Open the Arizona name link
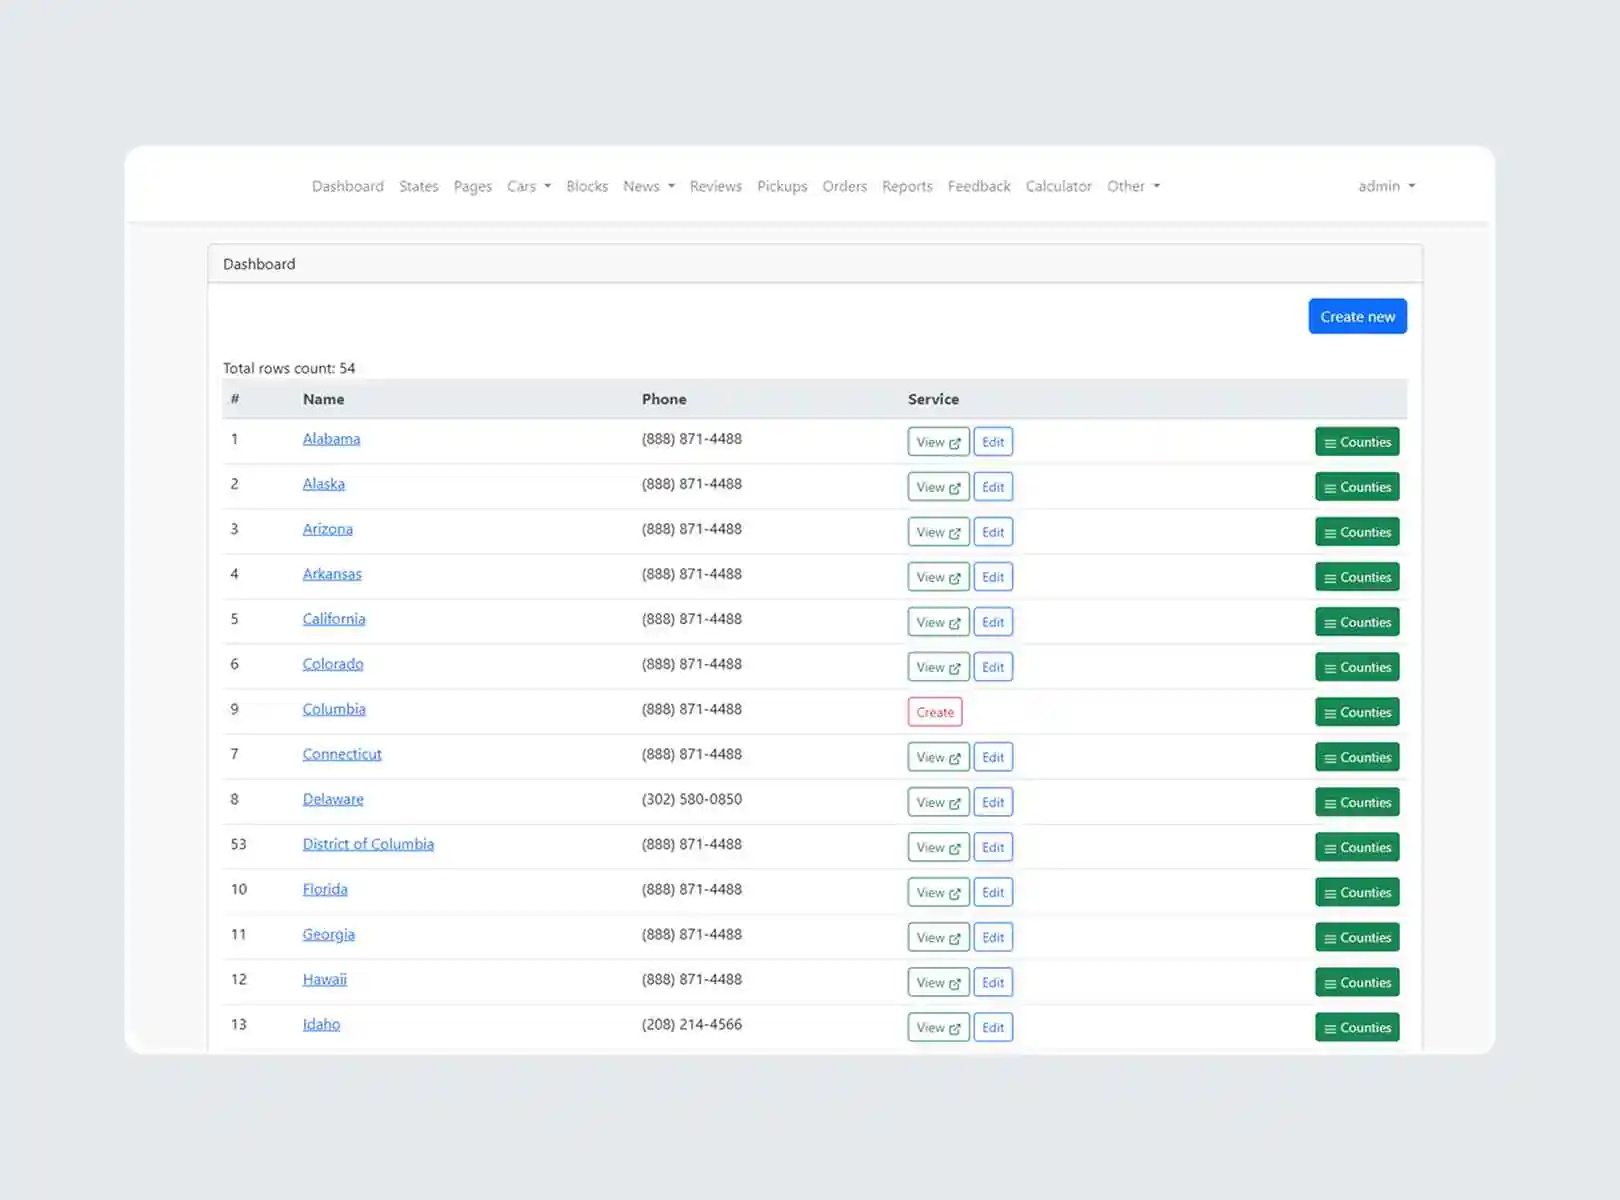The width and height of the screenshot is (1620, 1200). [x=327, y=529]
